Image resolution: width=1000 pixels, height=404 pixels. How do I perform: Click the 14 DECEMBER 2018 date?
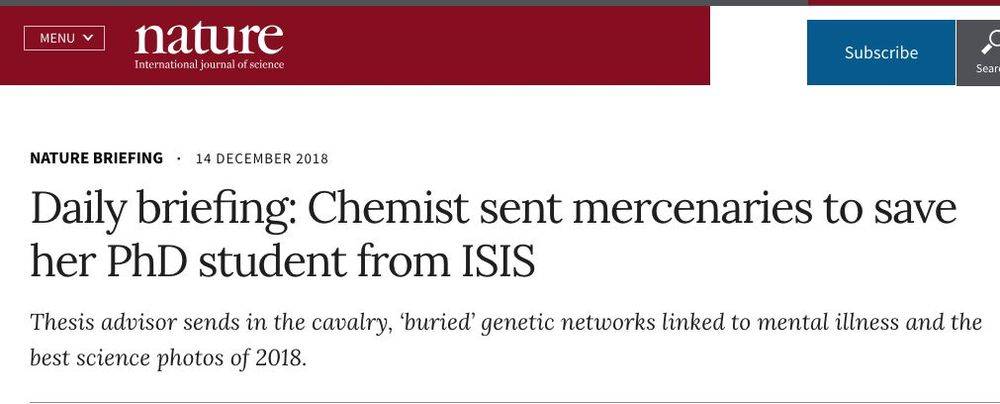coord(261,158)
